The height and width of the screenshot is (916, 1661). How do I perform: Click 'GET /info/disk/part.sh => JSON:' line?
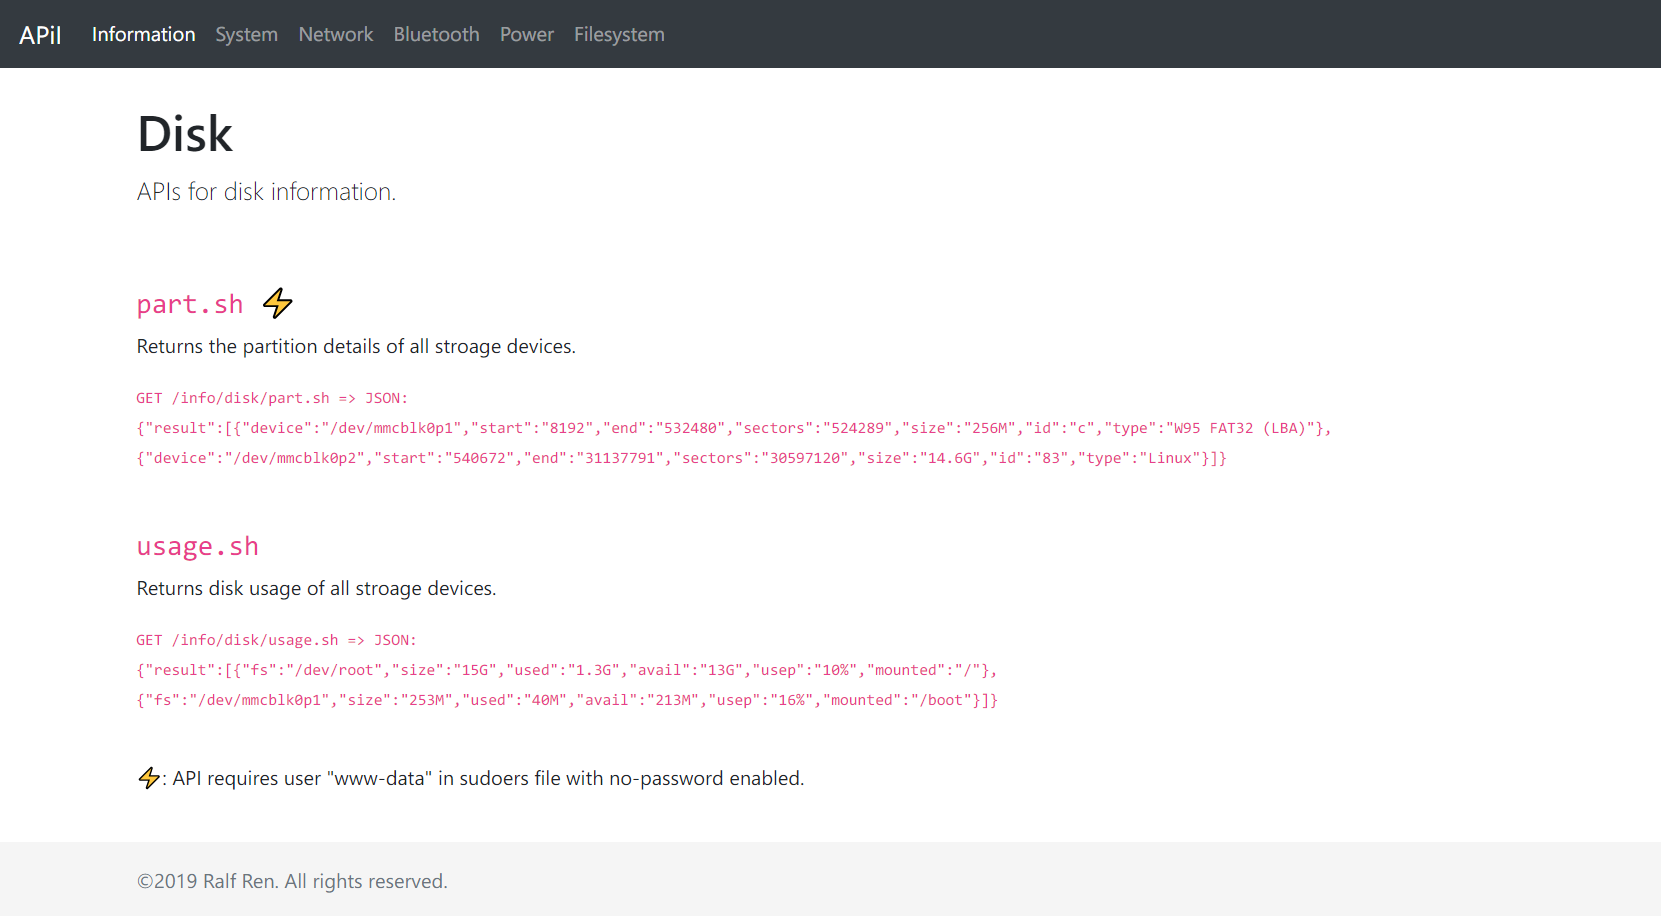coord(272,398)
